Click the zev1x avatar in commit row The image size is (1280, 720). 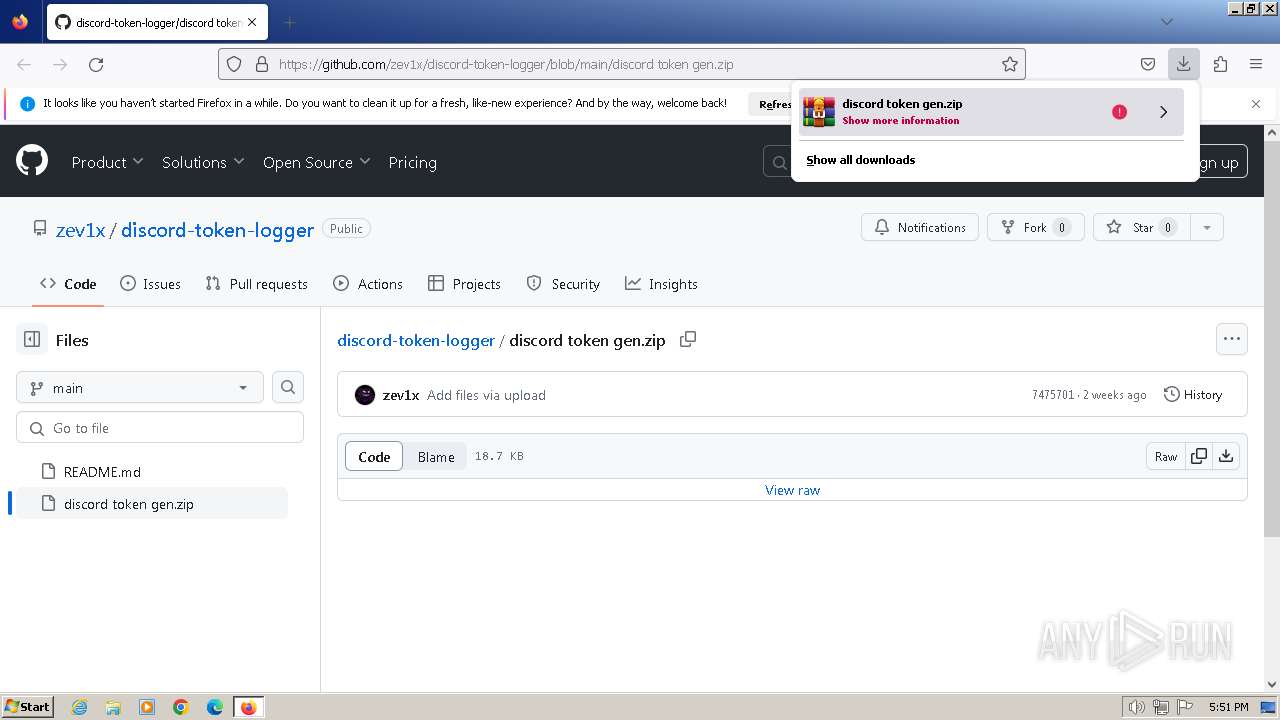point(365,395)
